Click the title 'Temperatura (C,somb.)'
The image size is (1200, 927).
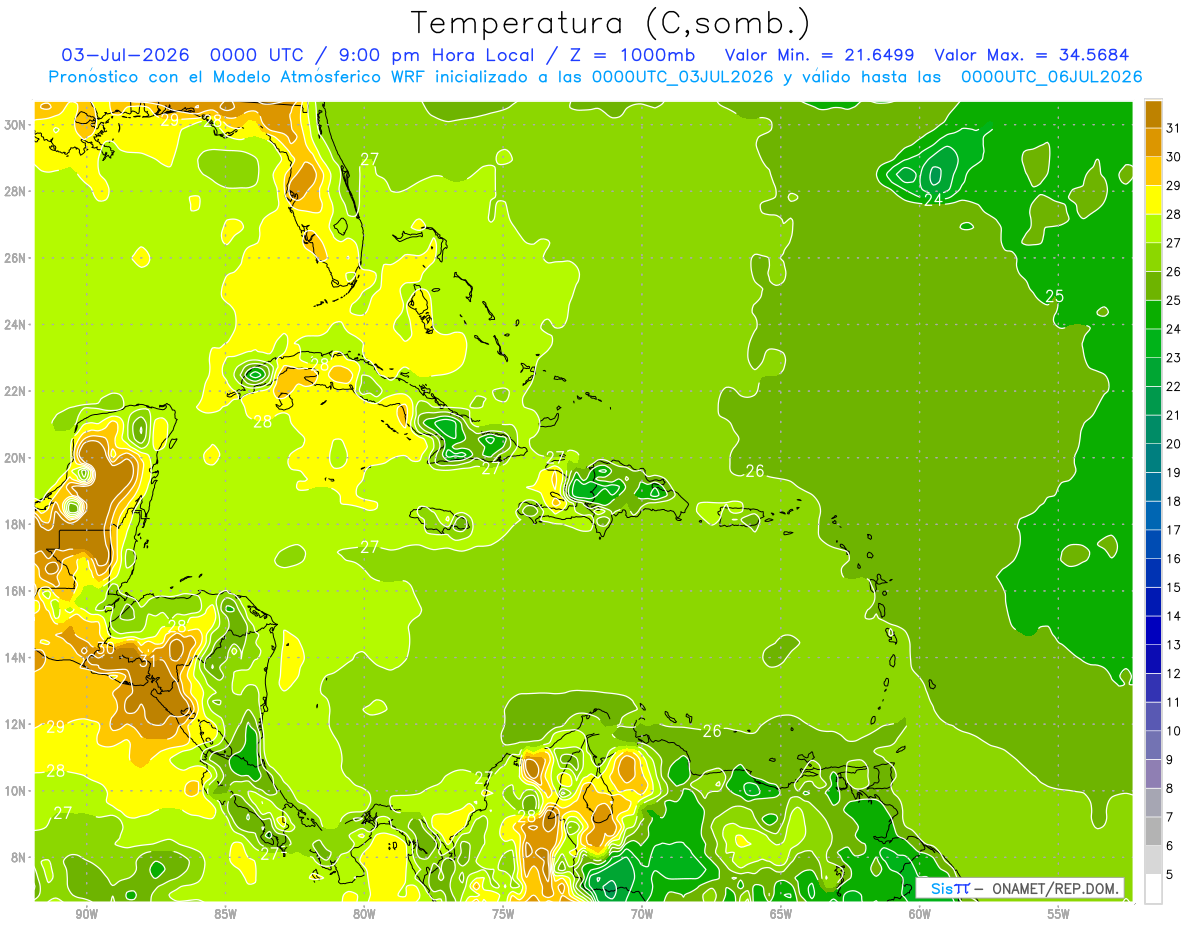click(x=611, y=23)
